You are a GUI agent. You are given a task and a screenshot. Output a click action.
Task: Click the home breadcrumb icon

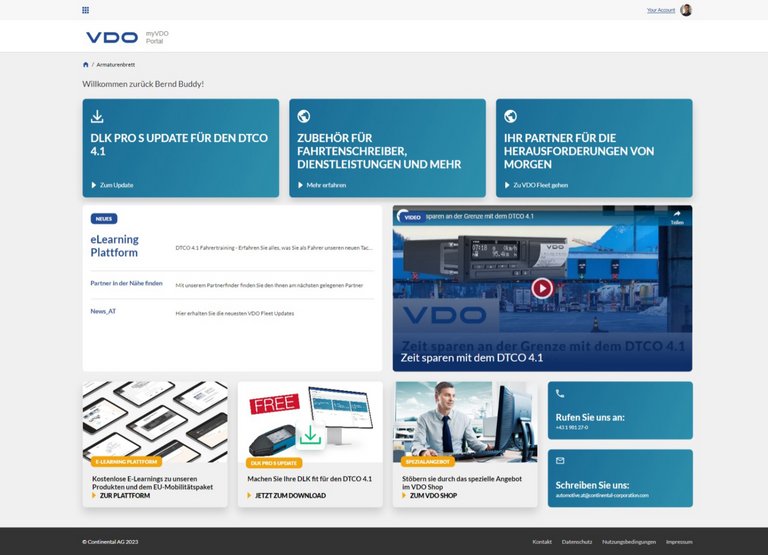point(86,64)
